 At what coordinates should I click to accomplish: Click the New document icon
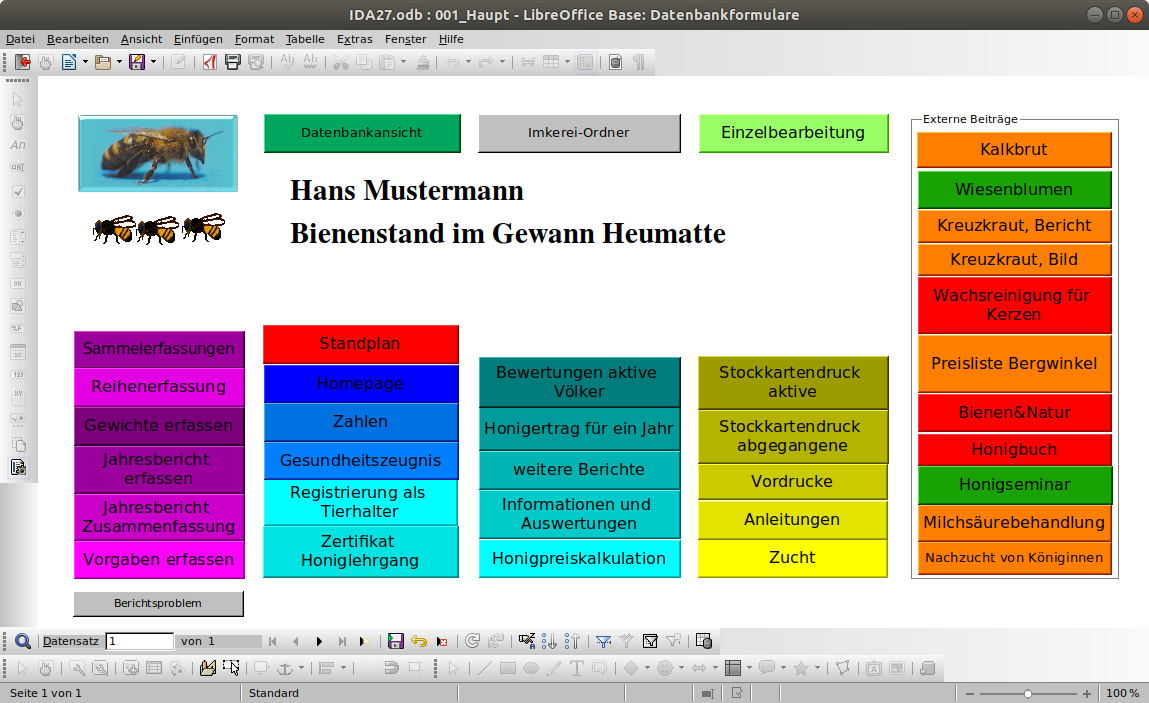69,62
